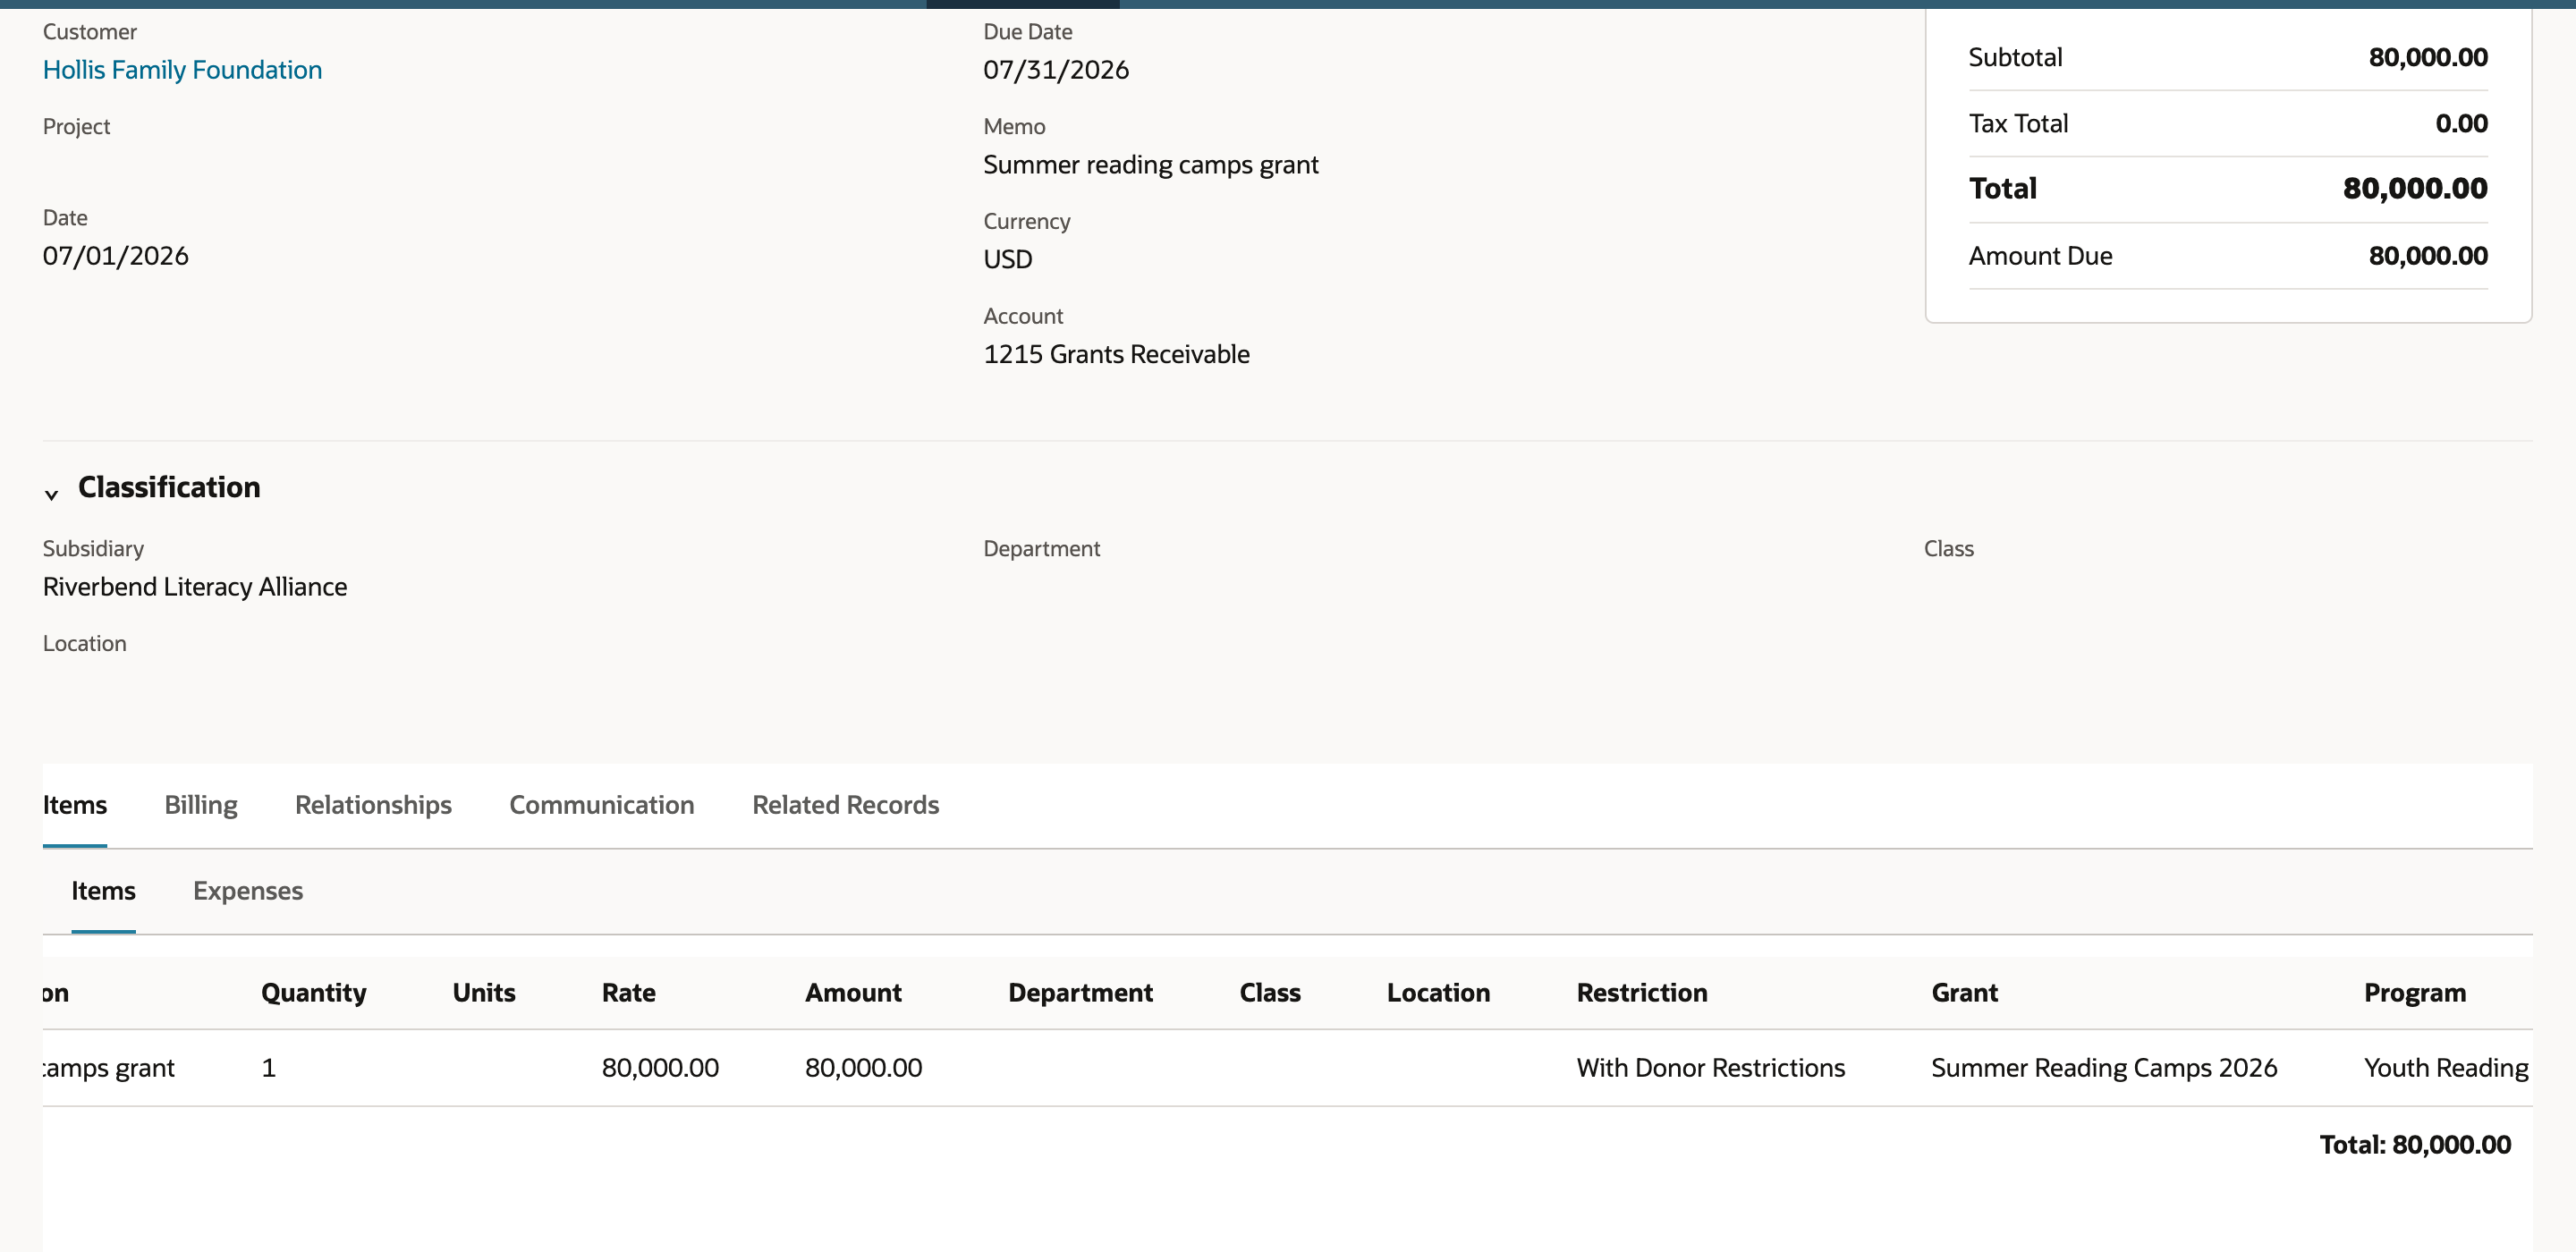Click the Location column header in table
The image size is (2576, 1252).
[1438, 993]
